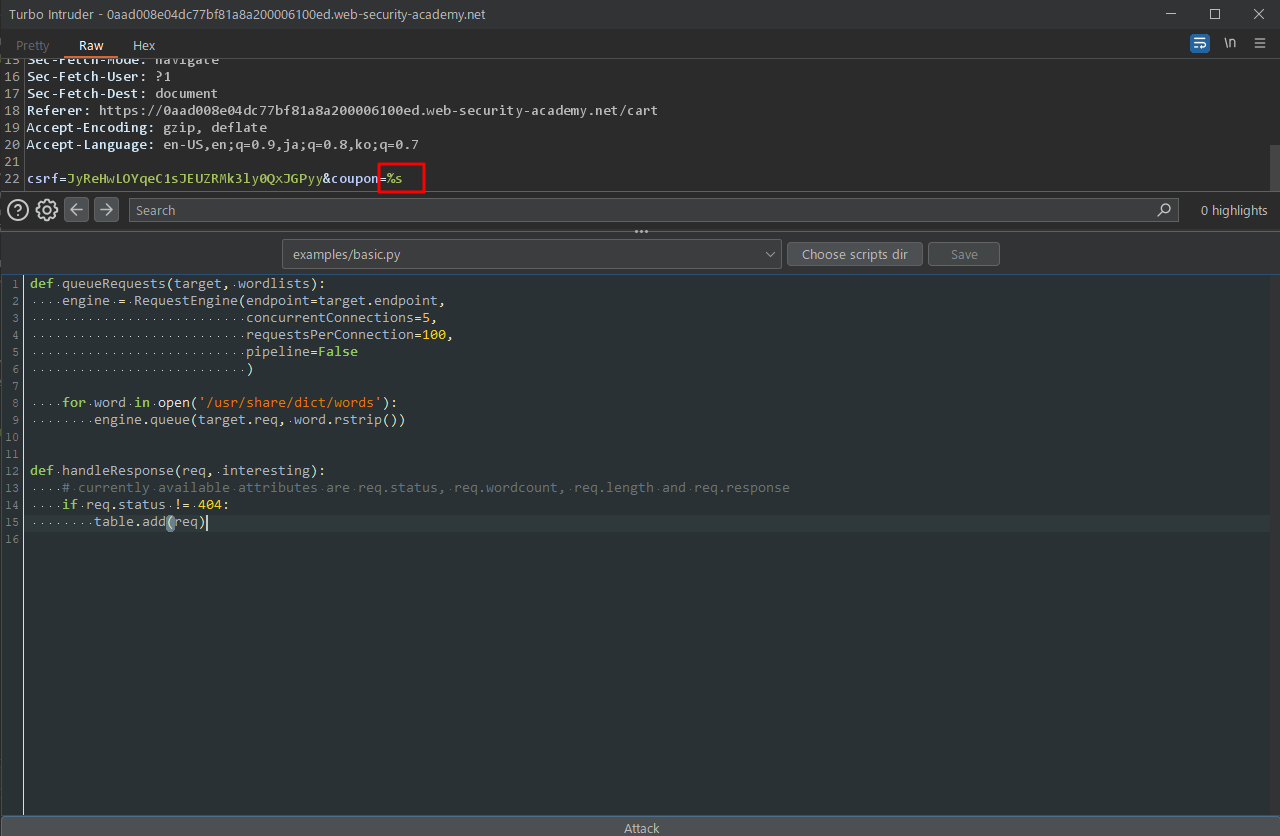The width and height of the screenshot is (1280, 836).
Task: Click the panel divider dots handle
Action: [x=640, y=231]
